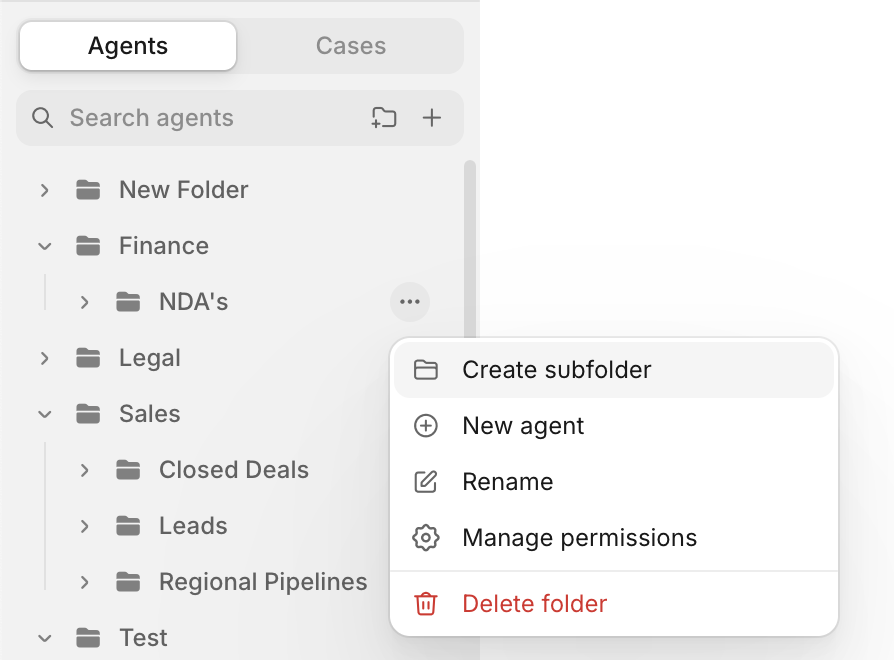This screenshot has width=894, height=660.
Task: Click the gear icon beside Manage permissions
Action: 426,537
